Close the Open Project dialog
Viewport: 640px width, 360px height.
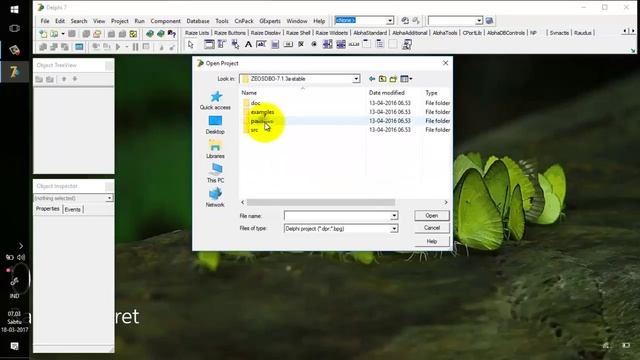445,63
